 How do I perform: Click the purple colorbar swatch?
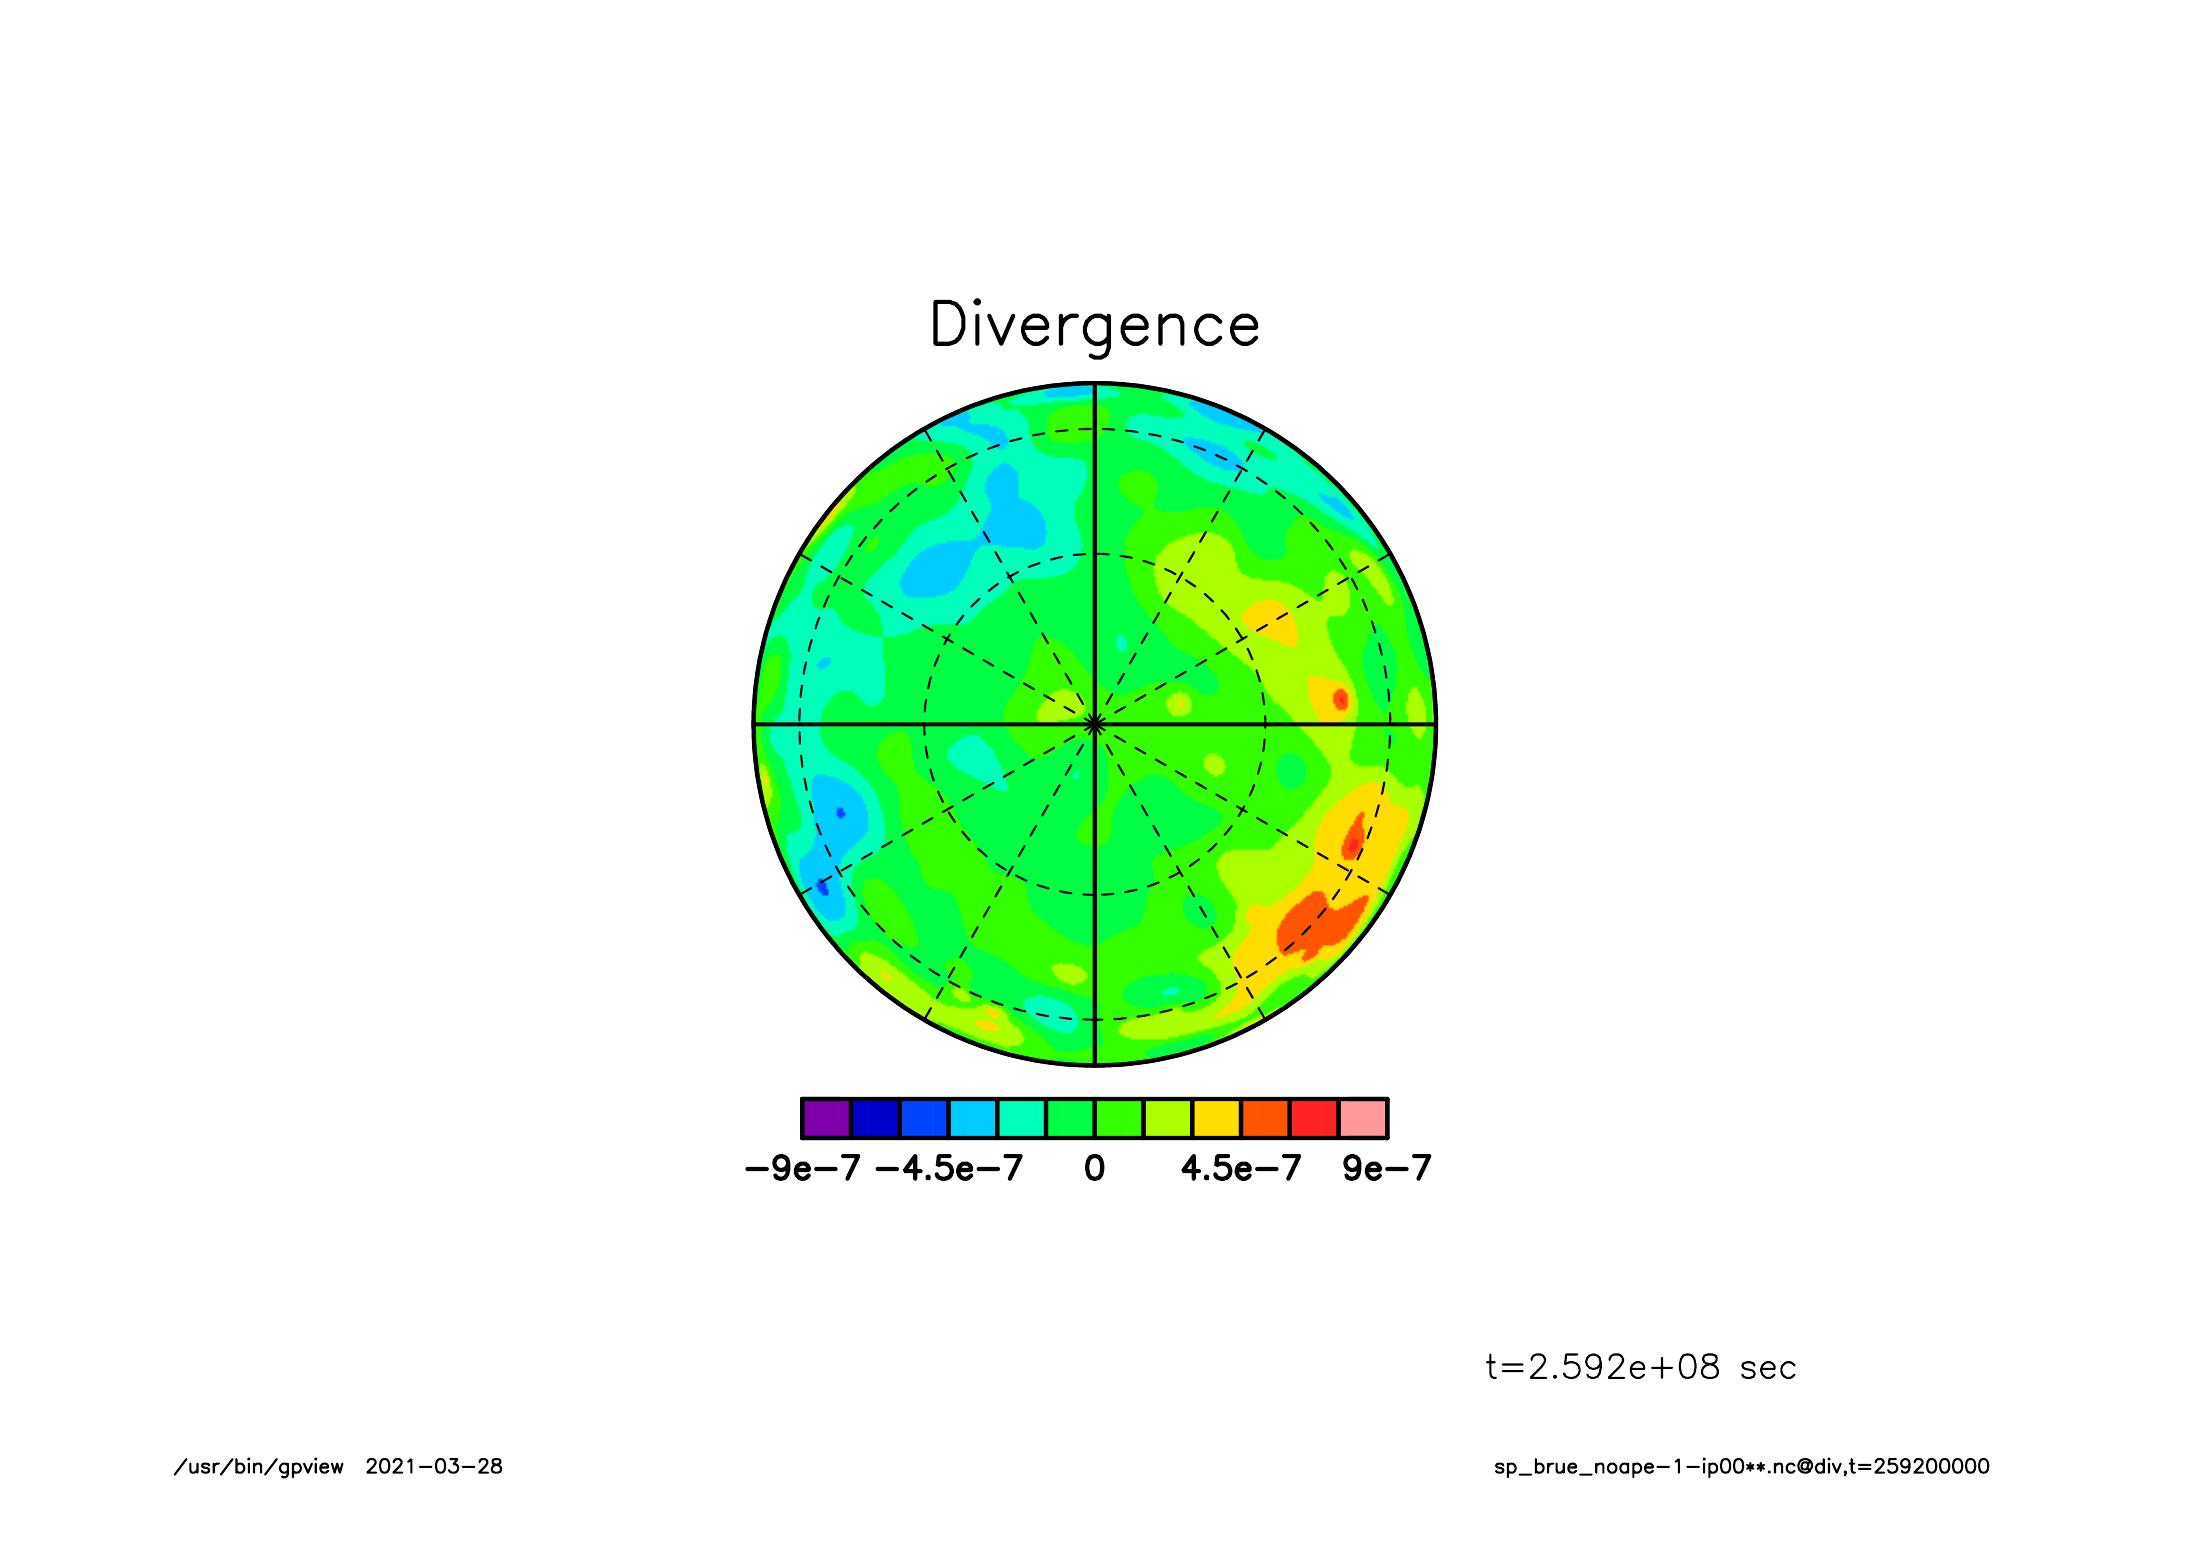point(826,1118)
